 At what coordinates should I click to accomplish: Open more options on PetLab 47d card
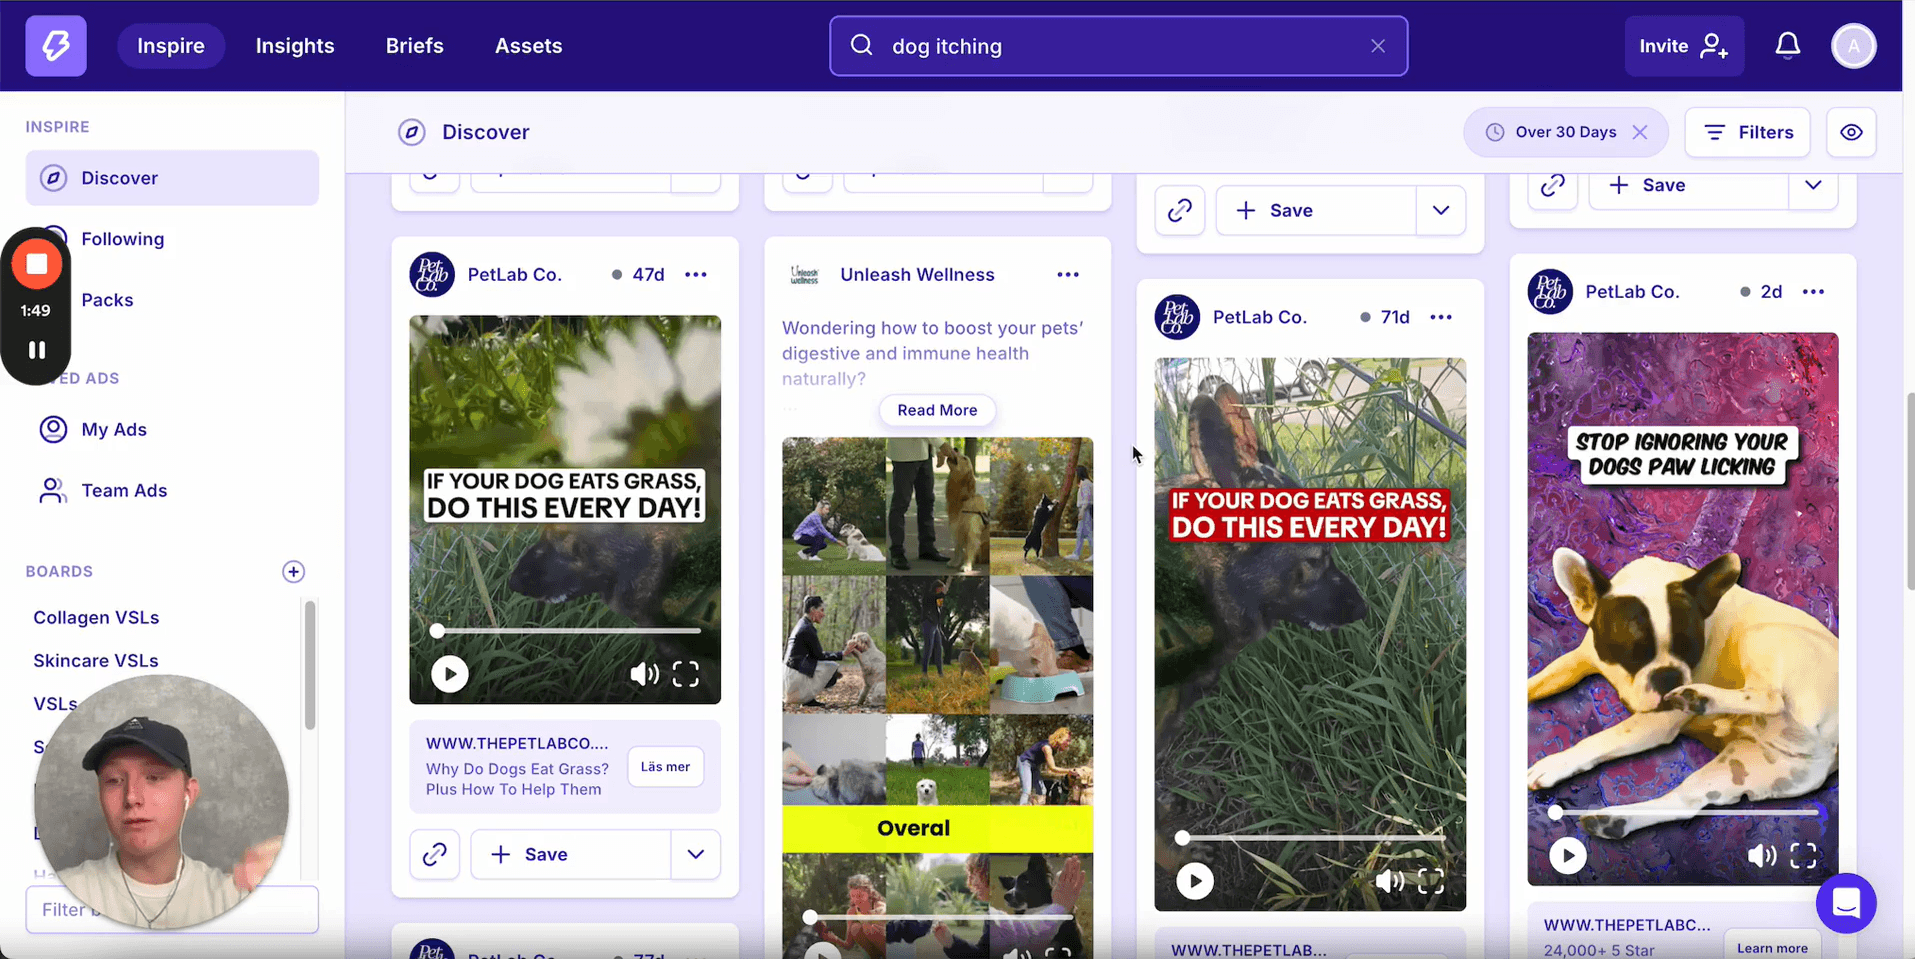(696, 275)
